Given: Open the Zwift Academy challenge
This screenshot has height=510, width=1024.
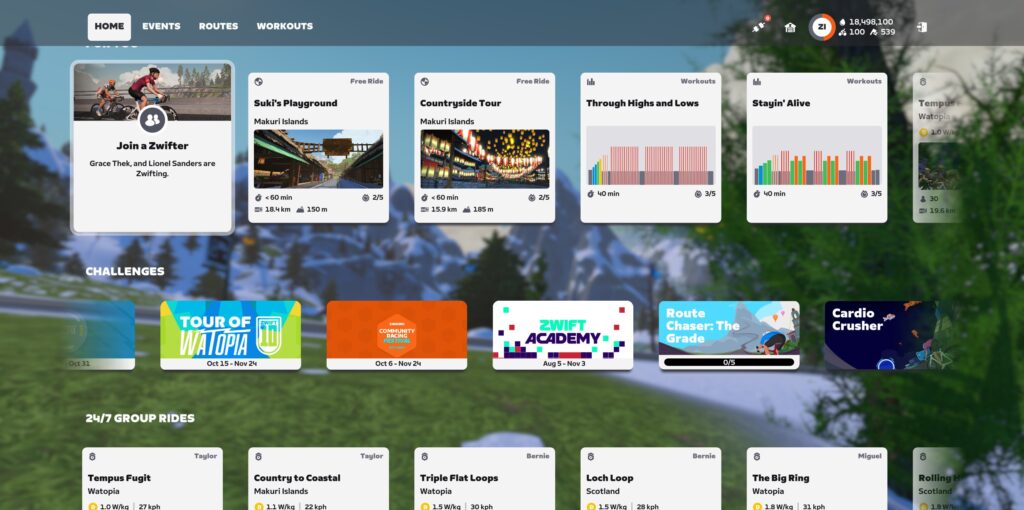Looking at the screenshot, I should 563,335.
